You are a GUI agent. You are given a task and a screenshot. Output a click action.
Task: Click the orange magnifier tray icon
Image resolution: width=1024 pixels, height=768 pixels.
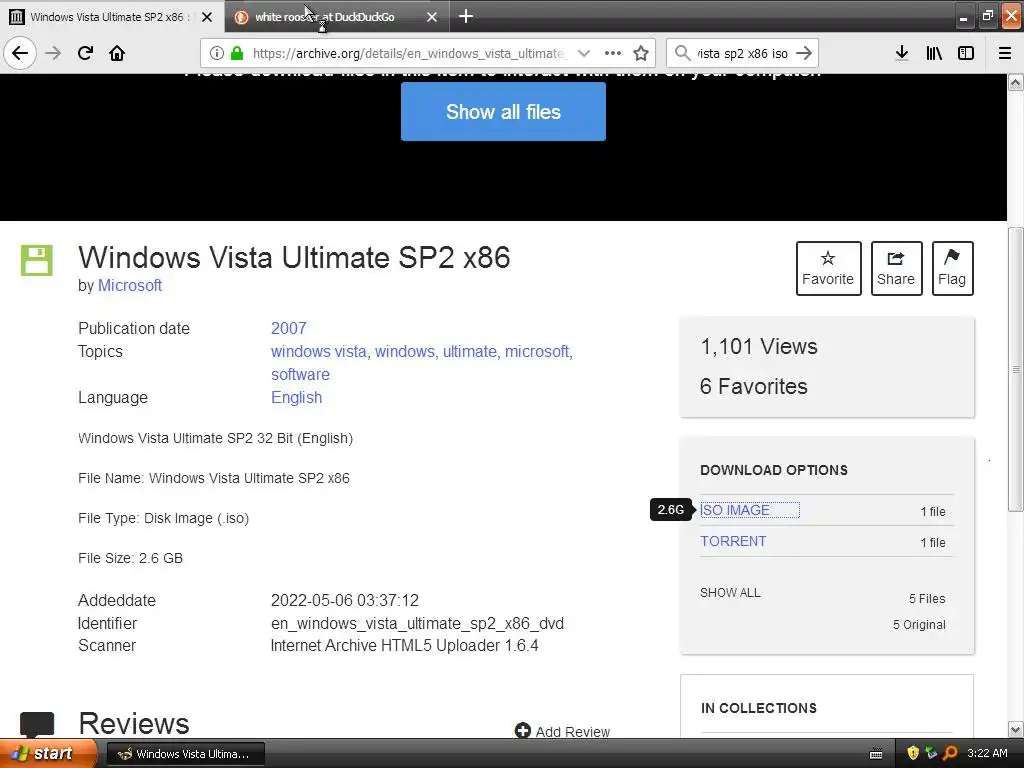(x=950, y=754)
